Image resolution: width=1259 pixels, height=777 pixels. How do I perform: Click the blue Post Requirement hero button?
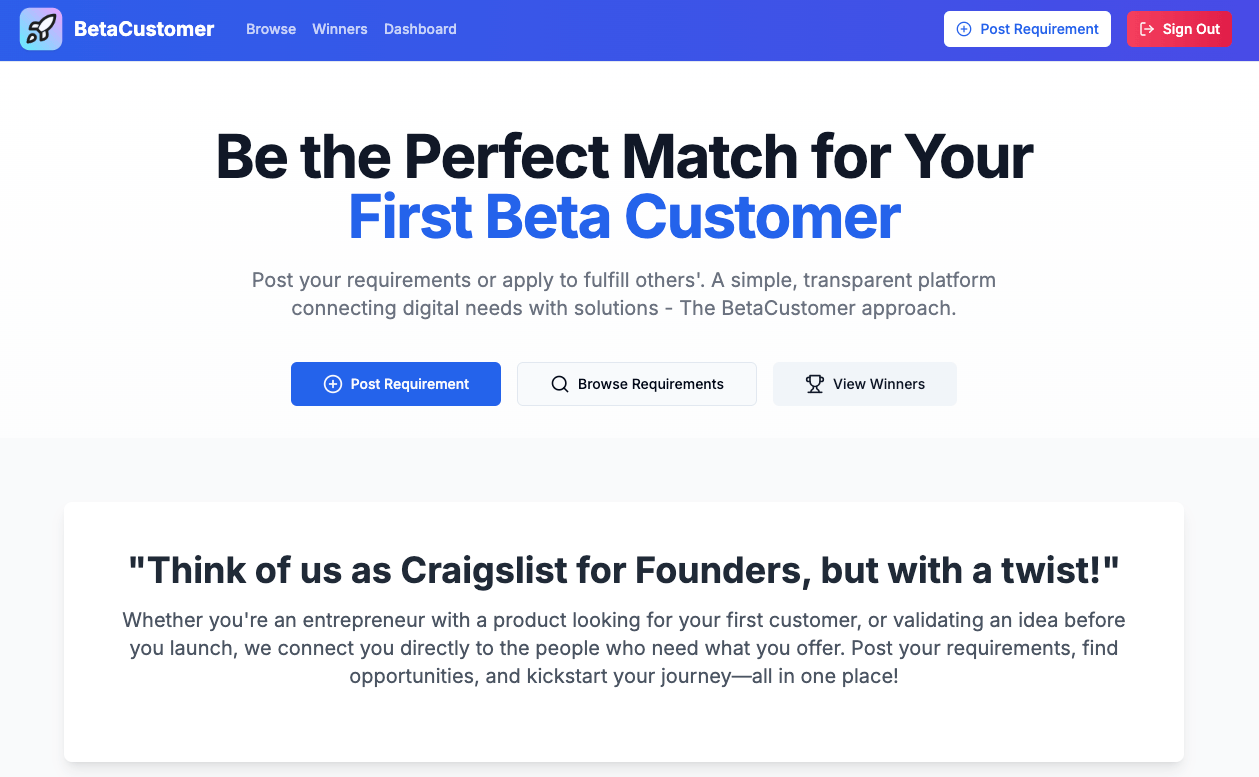pyautogui.click(x=396, y=384)
